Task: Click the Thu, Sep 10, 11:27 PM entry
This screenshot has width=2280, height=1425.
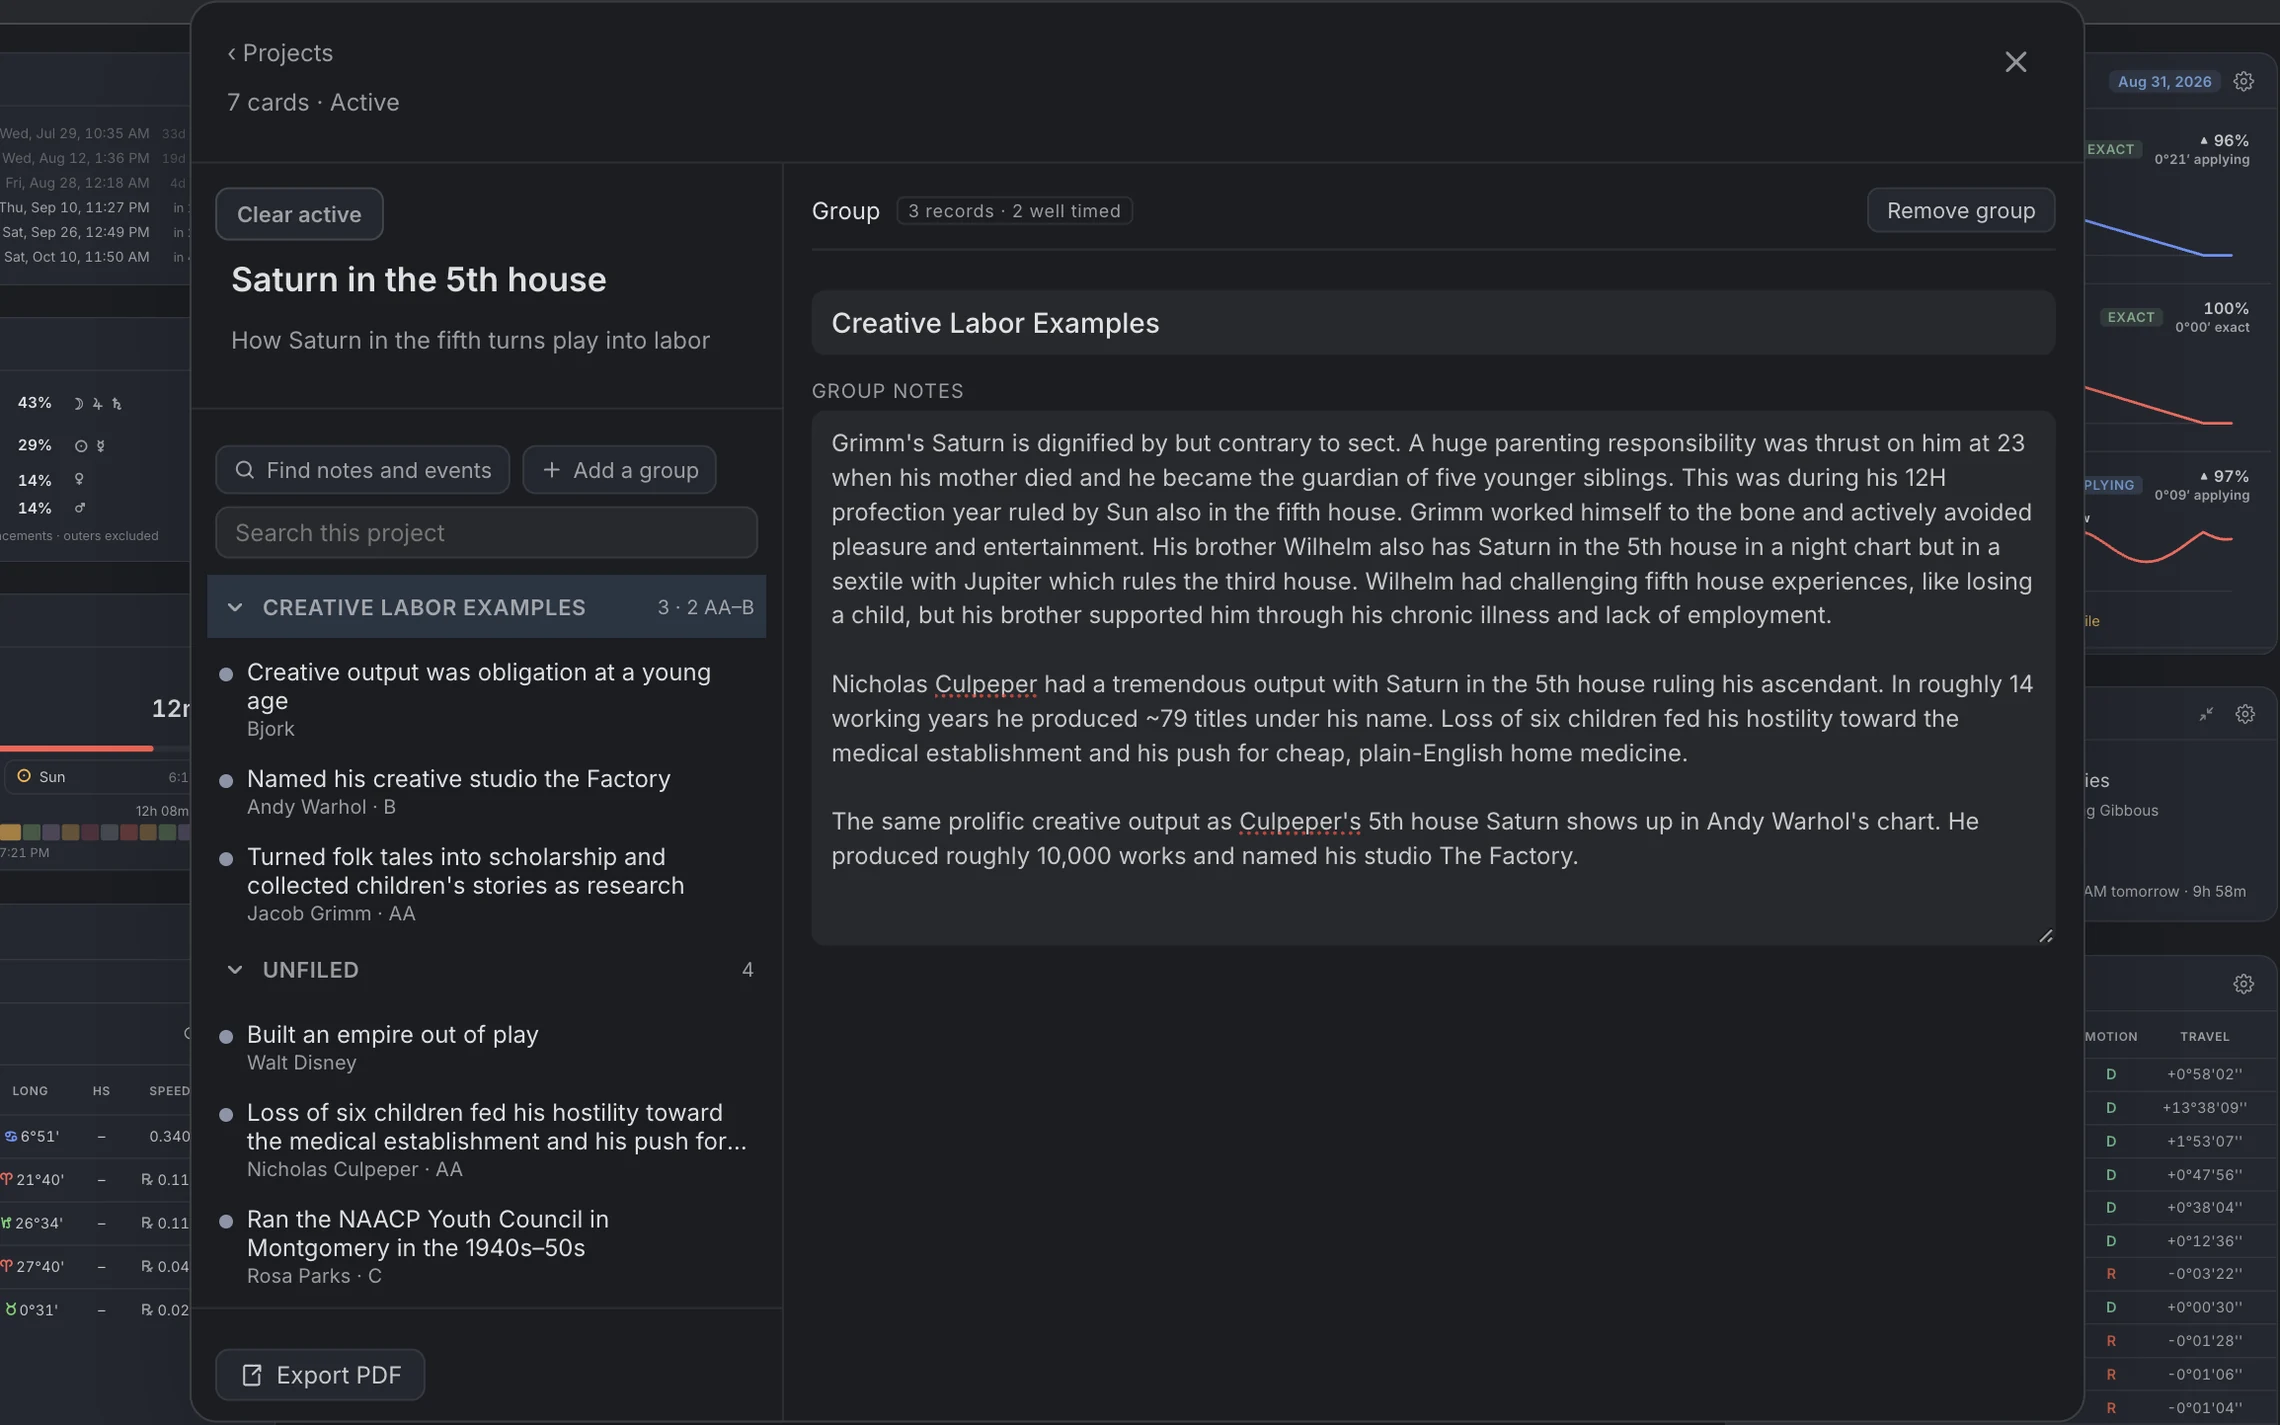Action: [x=74, y=208]
